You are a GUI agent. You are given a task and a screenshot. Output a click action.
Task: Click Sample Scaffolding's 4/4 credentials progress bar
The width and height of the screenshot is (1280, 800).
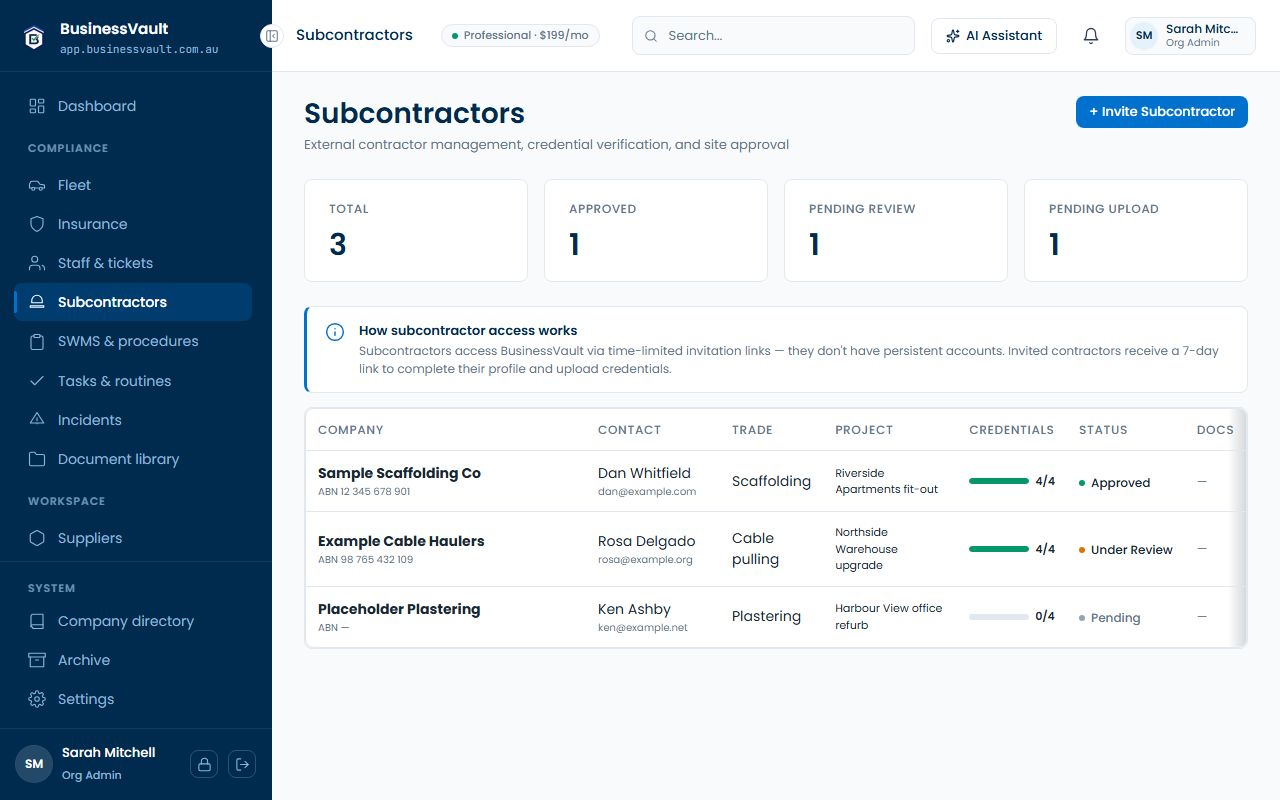point(999,481)
